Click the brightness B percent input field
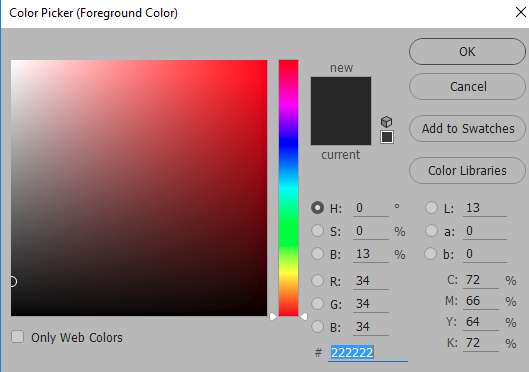 click(371, 254)
